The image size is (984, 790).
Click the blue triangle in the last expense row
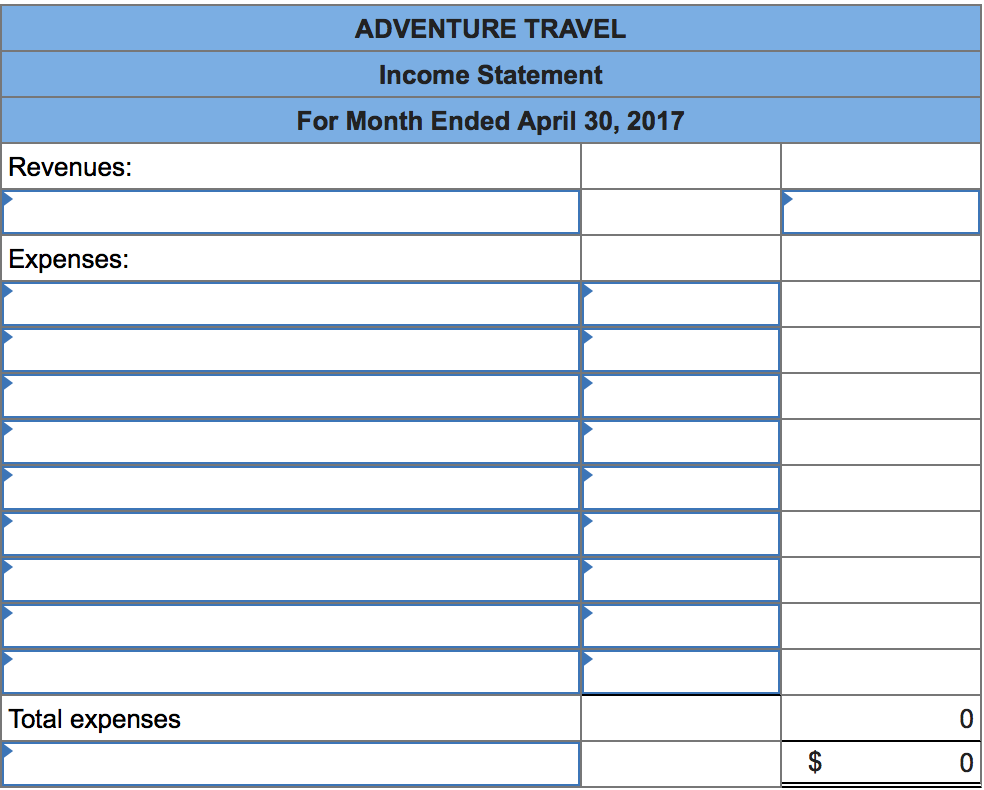click(x=9, y=658)
